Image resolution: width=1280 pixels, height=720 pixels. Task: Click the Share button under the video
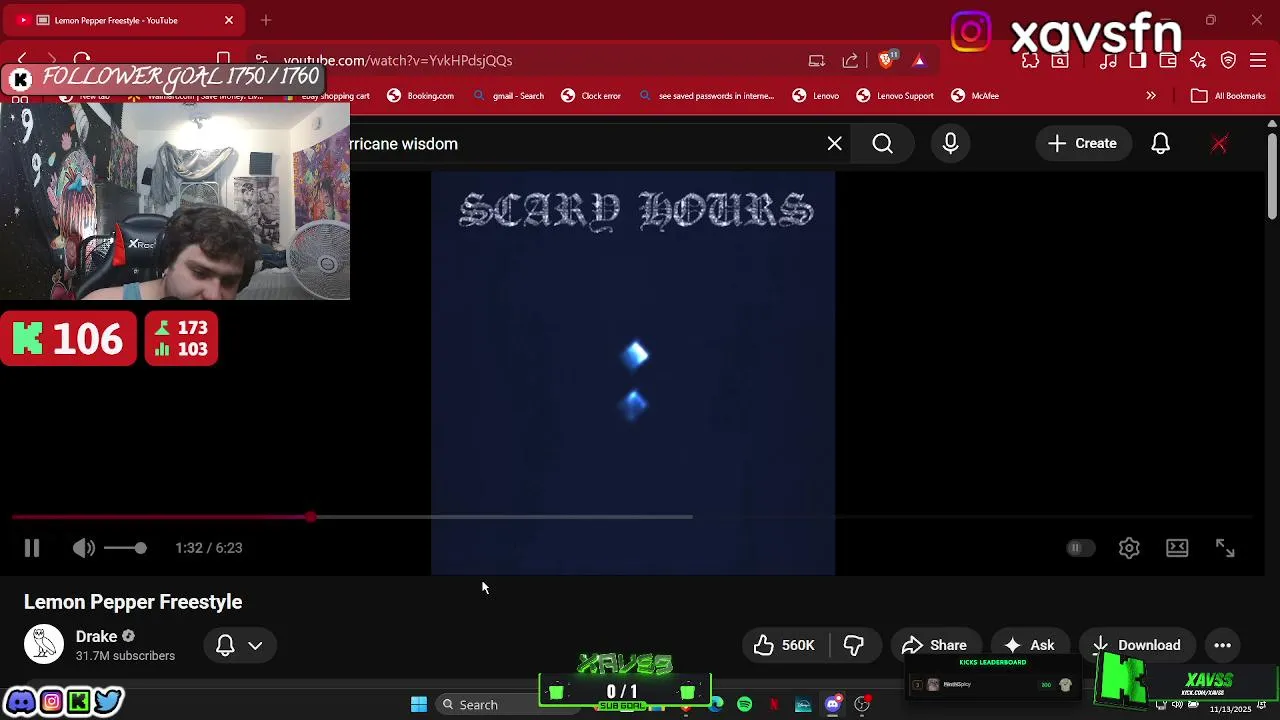click(935, 645)
